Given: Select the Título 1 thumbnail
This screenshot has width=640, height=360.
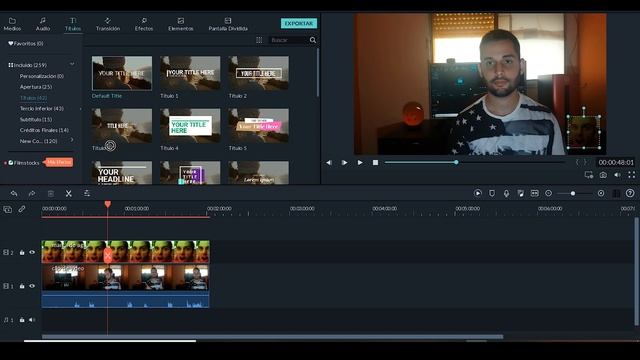Looking at the screenshot, I should coord(190,73).
